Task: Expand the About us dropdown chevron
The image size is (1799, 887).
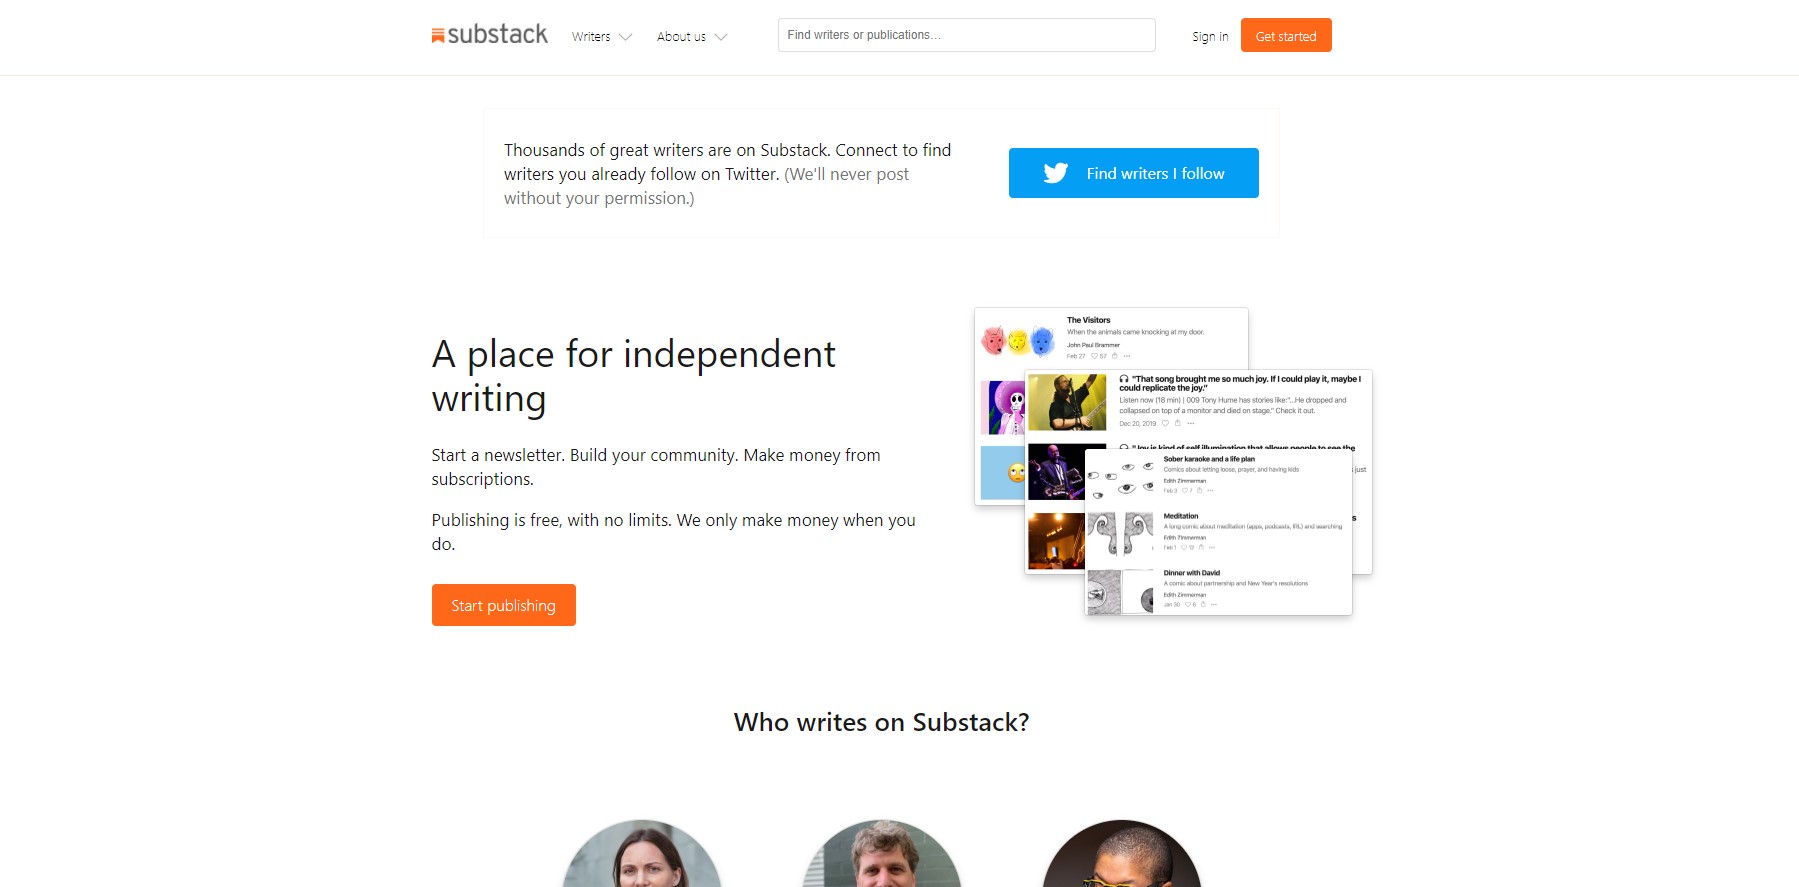Action: (720, 37)
